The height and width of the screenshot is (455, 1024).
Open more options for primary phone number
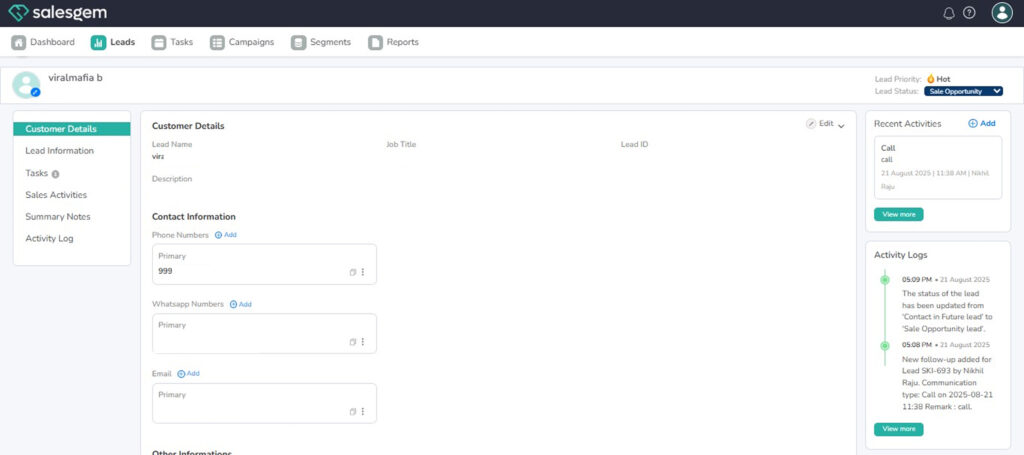pyautogui.click(x=363, y=272)
